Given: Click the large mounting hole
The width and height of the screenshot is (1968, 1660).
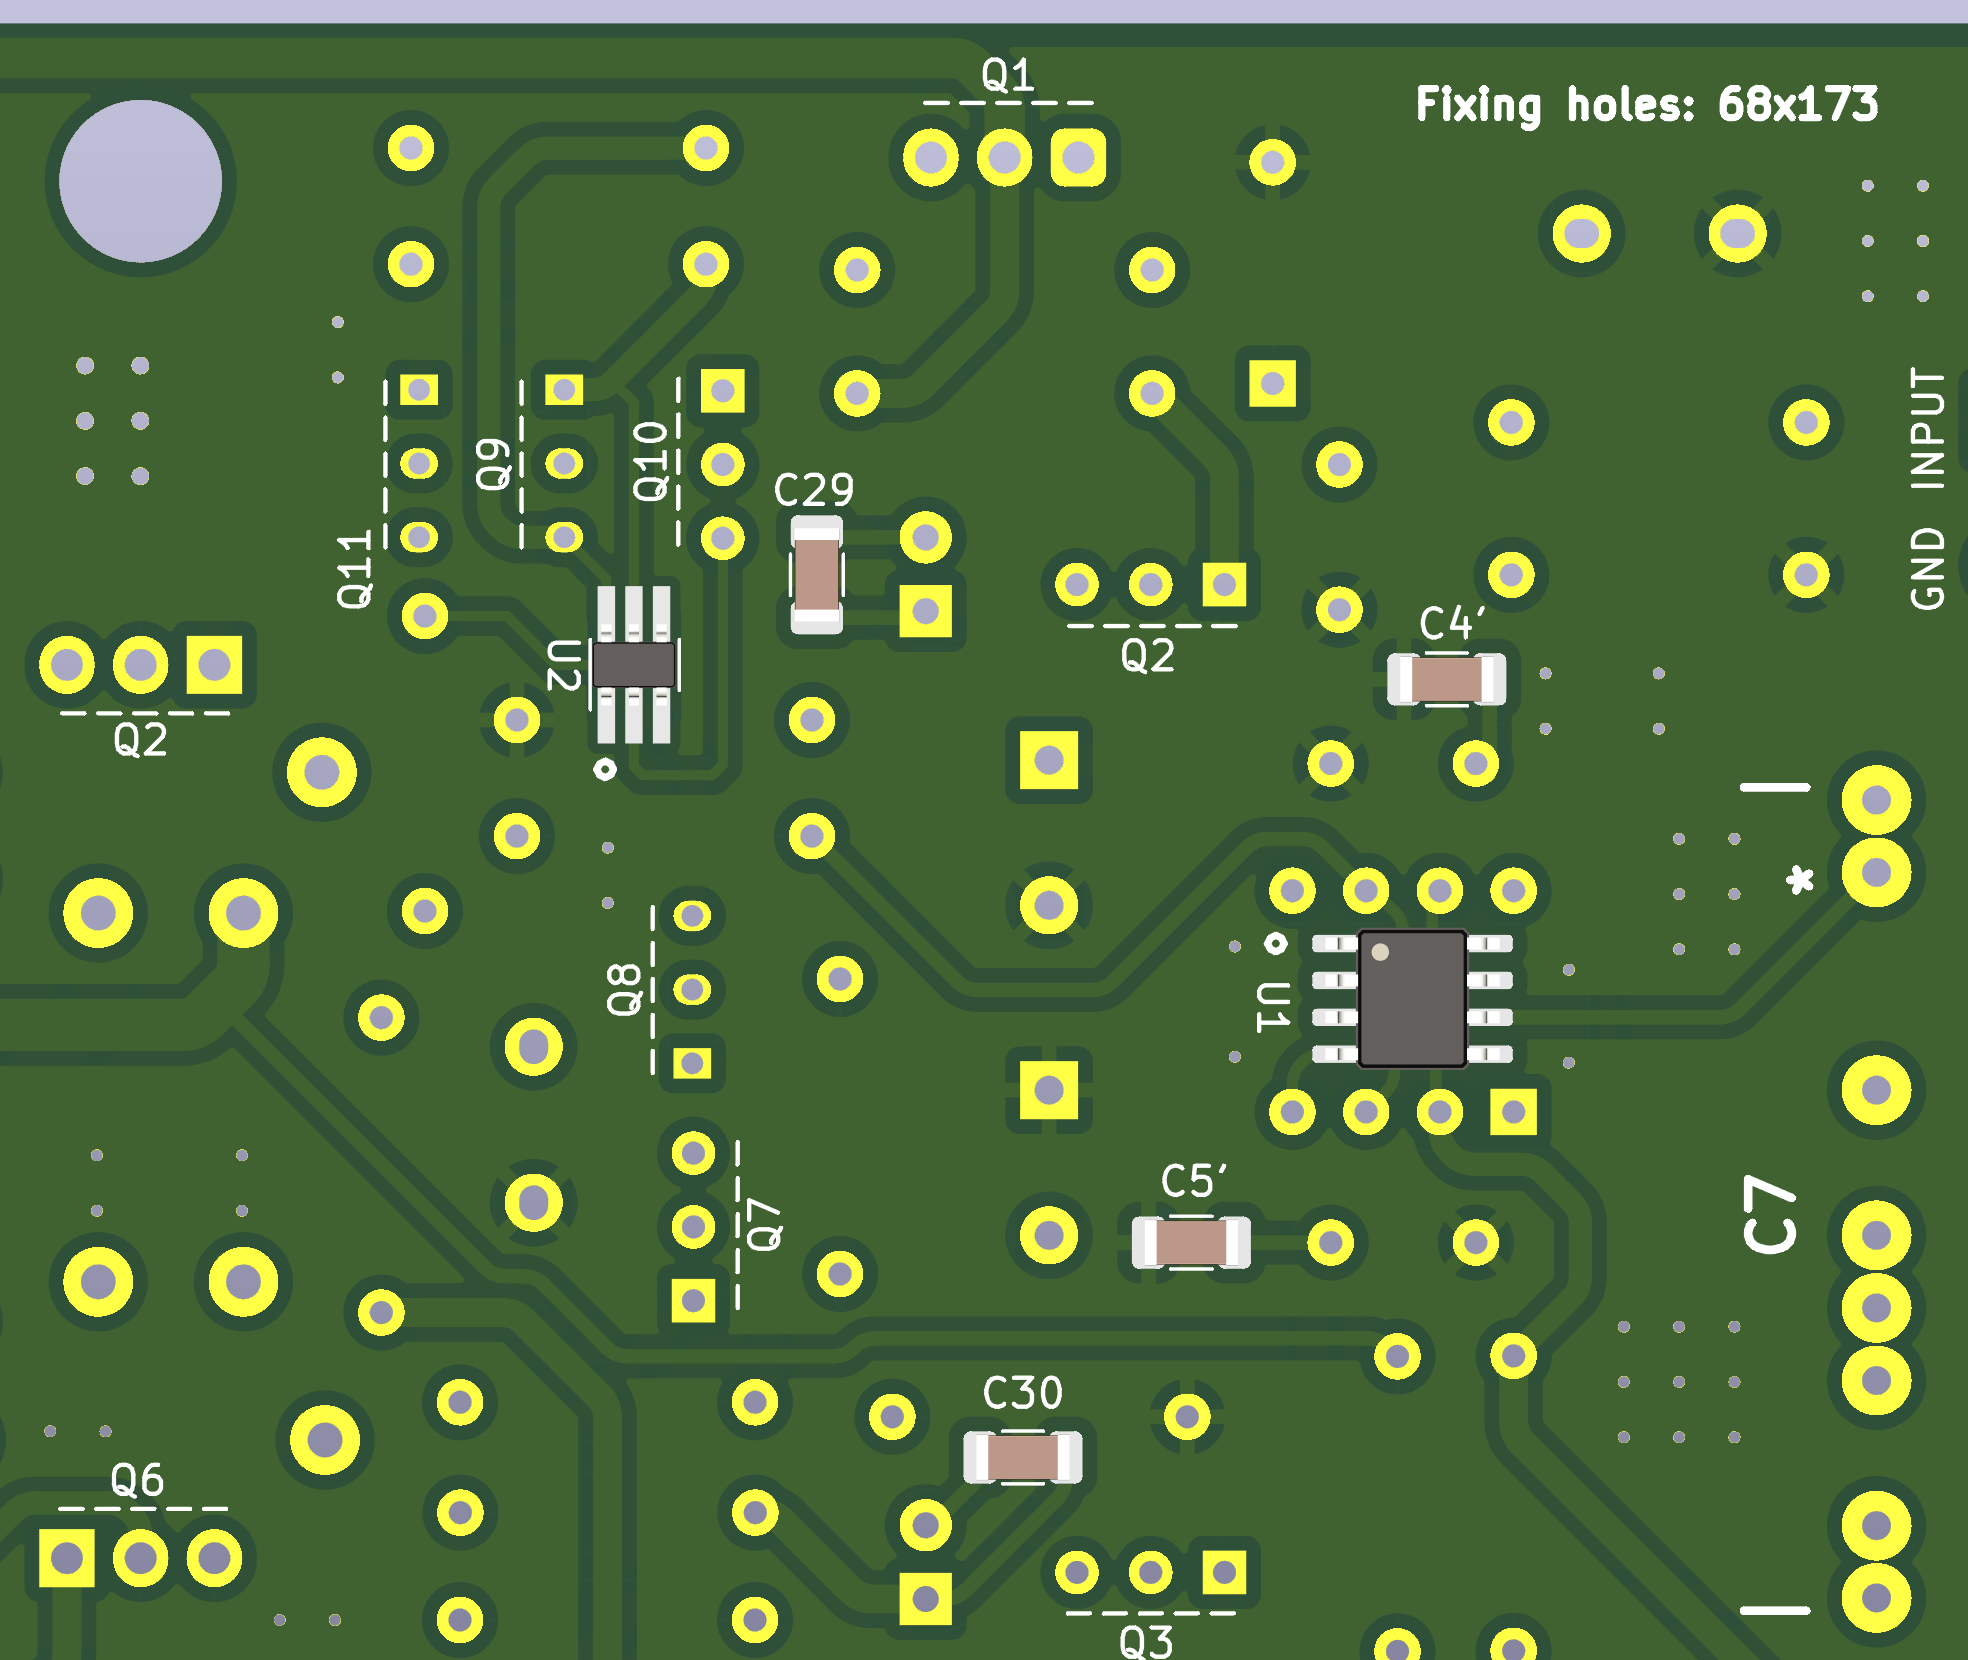Looking at the screenshot, I should [x=140, y=181].
